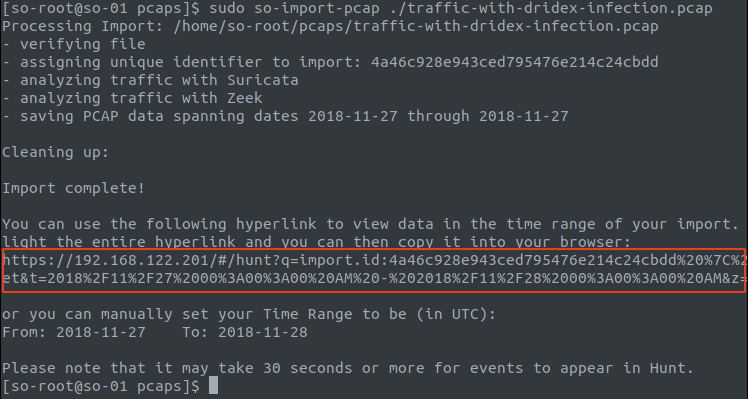Screen dimensions: 748x399
Task: Click the "saving PCAP data spanning dates" line
Action: pyautogui.click(x=285, y=116)
